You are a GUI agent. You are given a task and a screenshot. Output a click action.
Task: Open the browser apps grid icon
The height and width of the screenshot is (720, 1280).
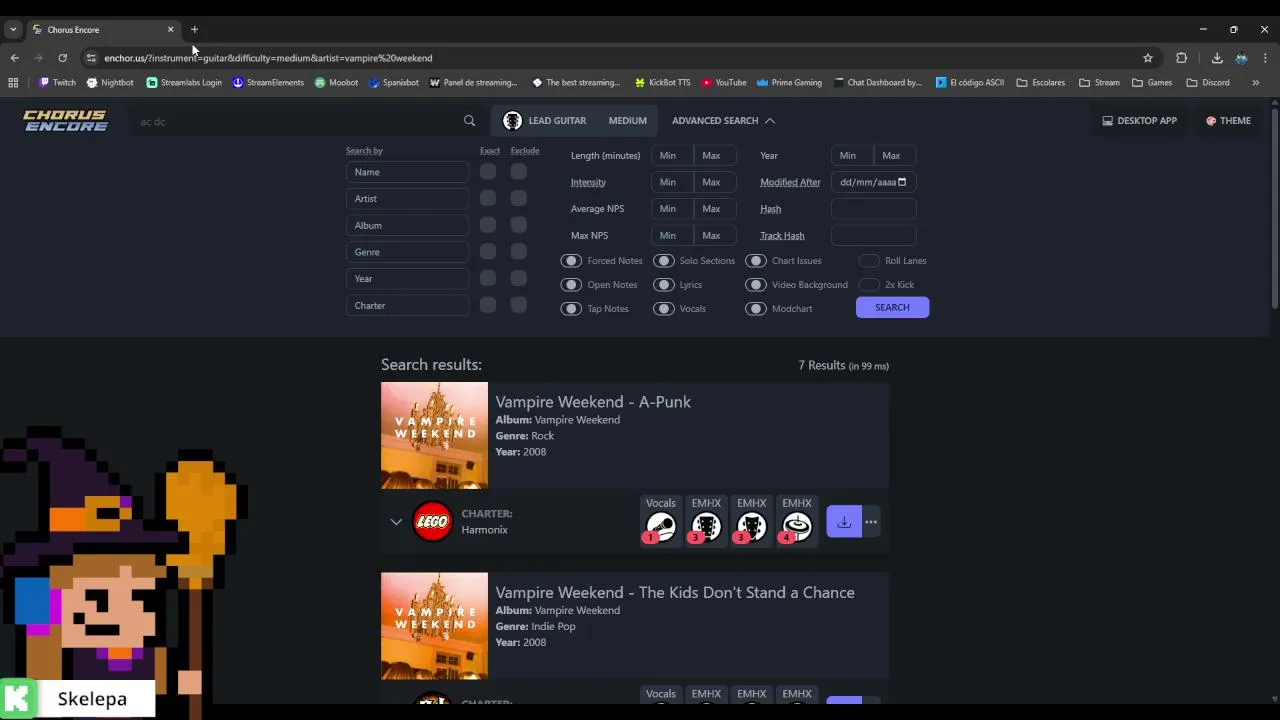(13, 83)
